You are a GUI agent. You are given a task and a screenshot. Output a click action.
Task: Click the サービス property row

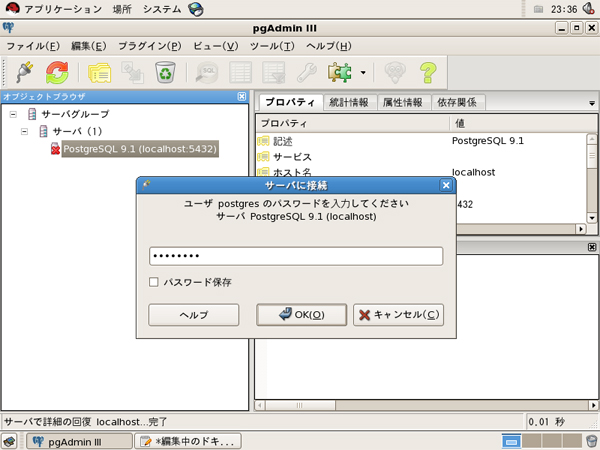click(421, 157)
